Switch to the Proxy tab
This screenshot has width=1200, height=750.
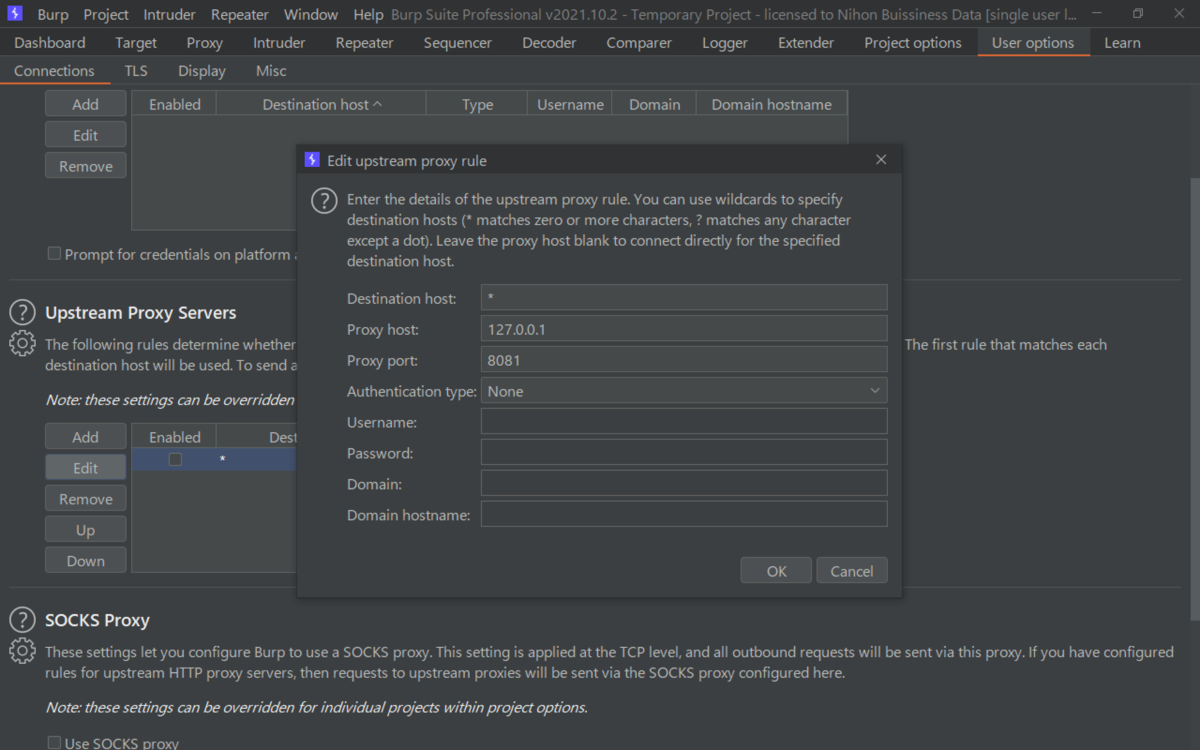pyautogui.click(x=205, y=43)
